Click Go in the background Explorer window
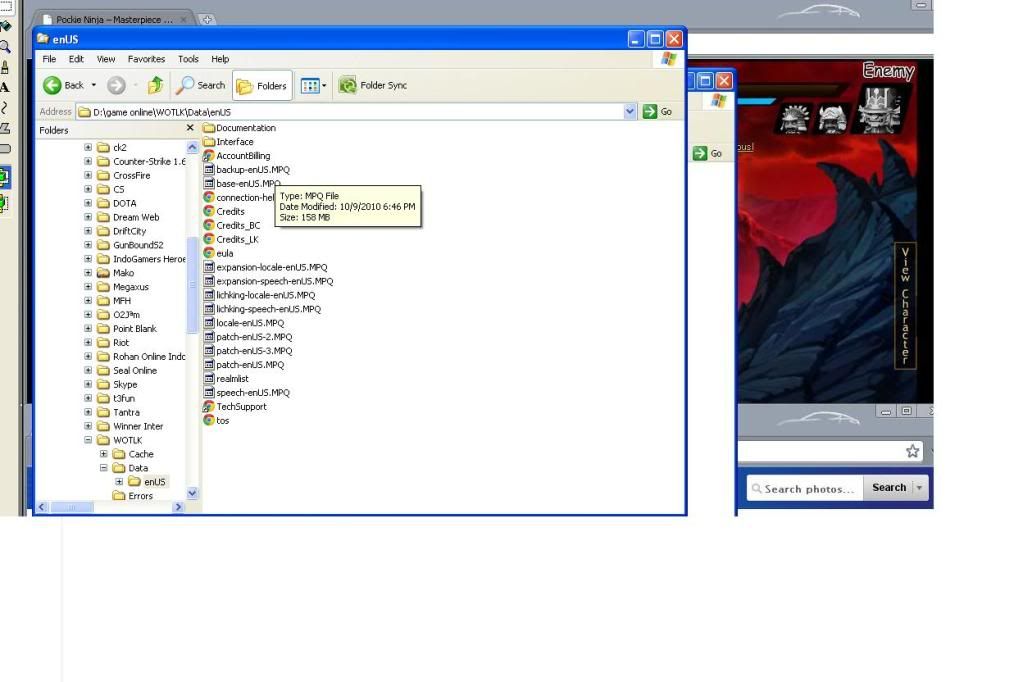Viewport: 1023px width, 682px height. click(x=708, y=153)
